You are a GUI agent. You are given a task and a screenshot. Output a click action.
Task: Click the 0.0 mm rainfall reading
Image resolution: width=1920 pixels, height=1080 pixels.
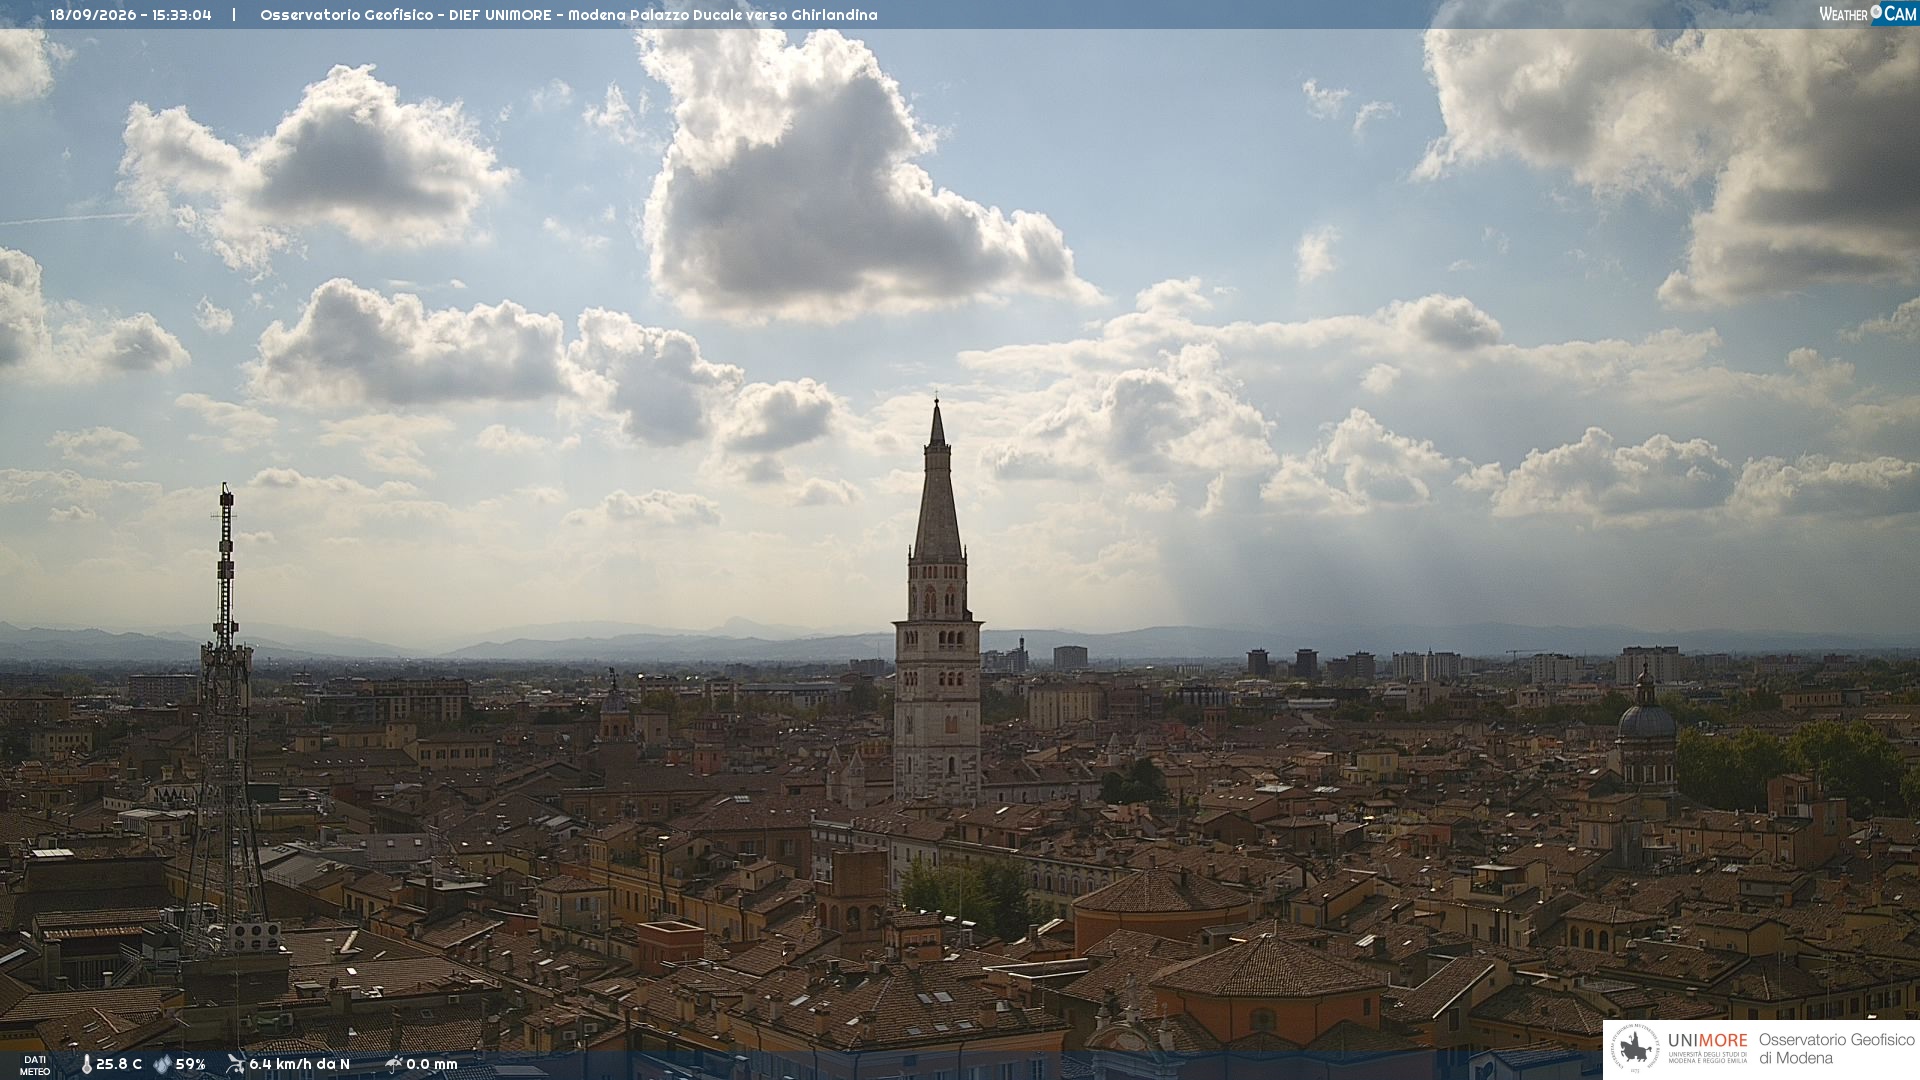[432, 1064]
